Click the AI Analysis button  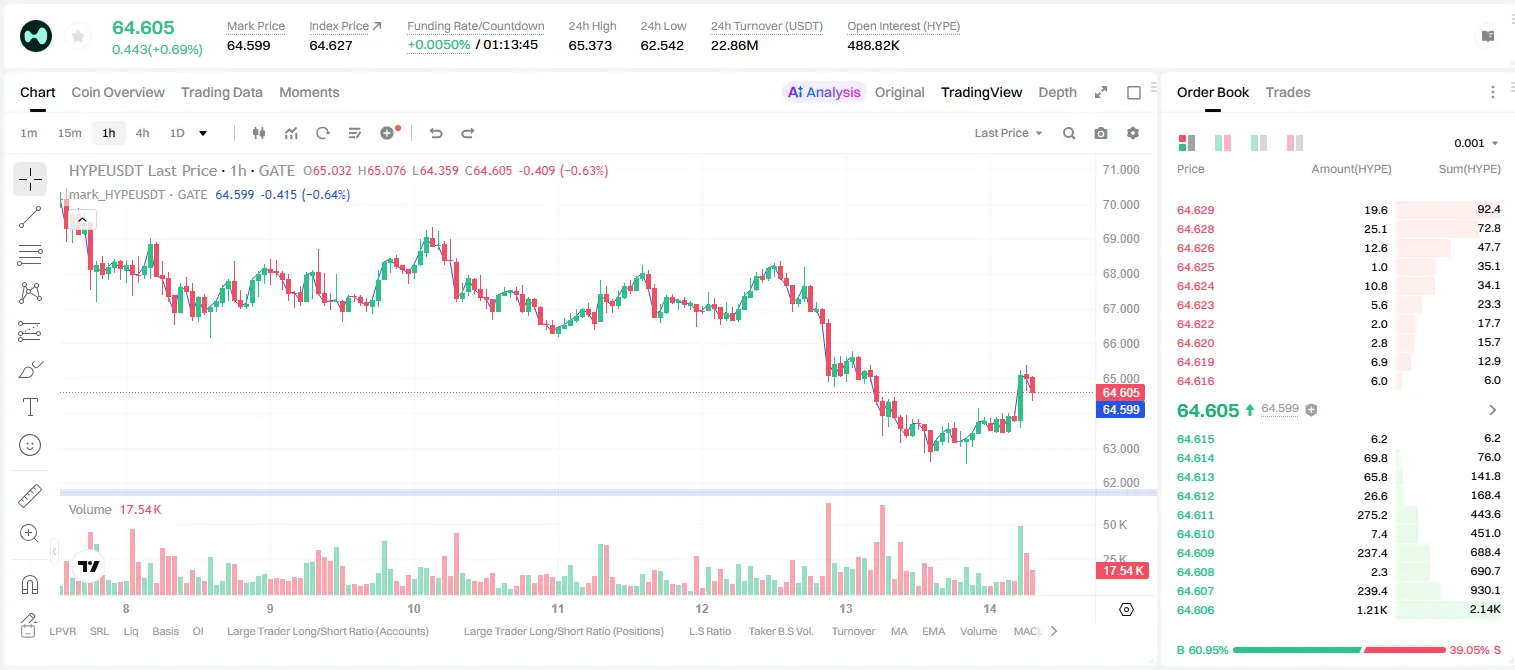[824, 92]
